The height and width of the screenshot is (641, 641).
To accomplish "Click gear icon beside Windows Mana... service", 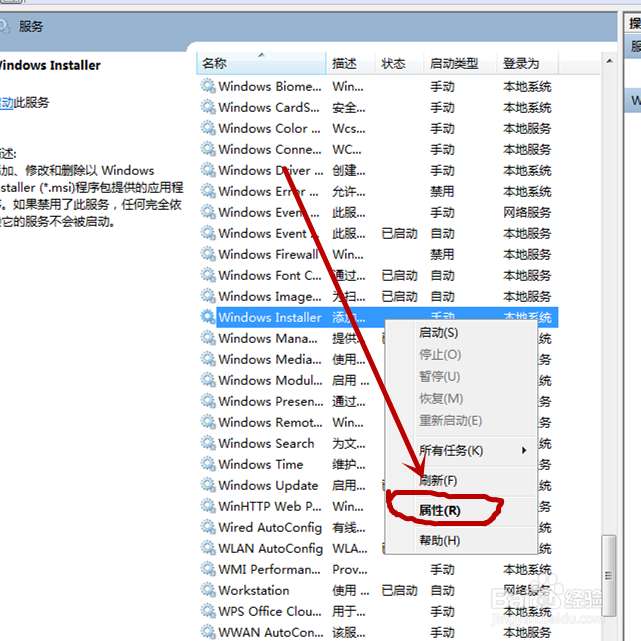I will click(x=208, y=338).
